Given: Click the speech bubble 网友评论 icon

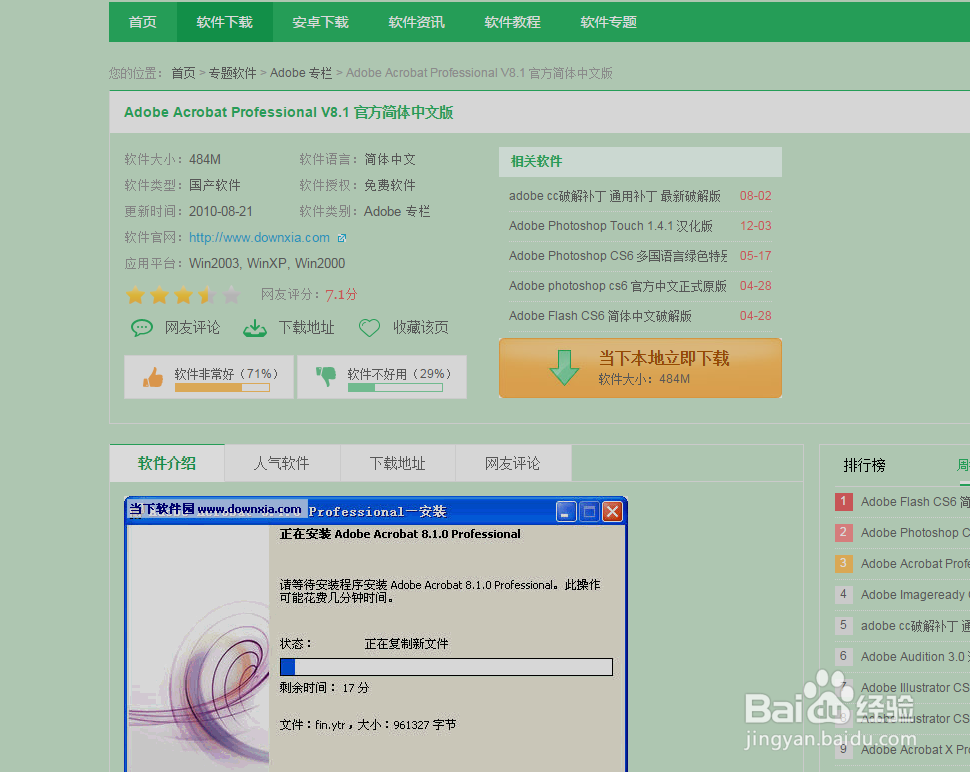Looking at the screenshot, I should click(x=142, y=327).
